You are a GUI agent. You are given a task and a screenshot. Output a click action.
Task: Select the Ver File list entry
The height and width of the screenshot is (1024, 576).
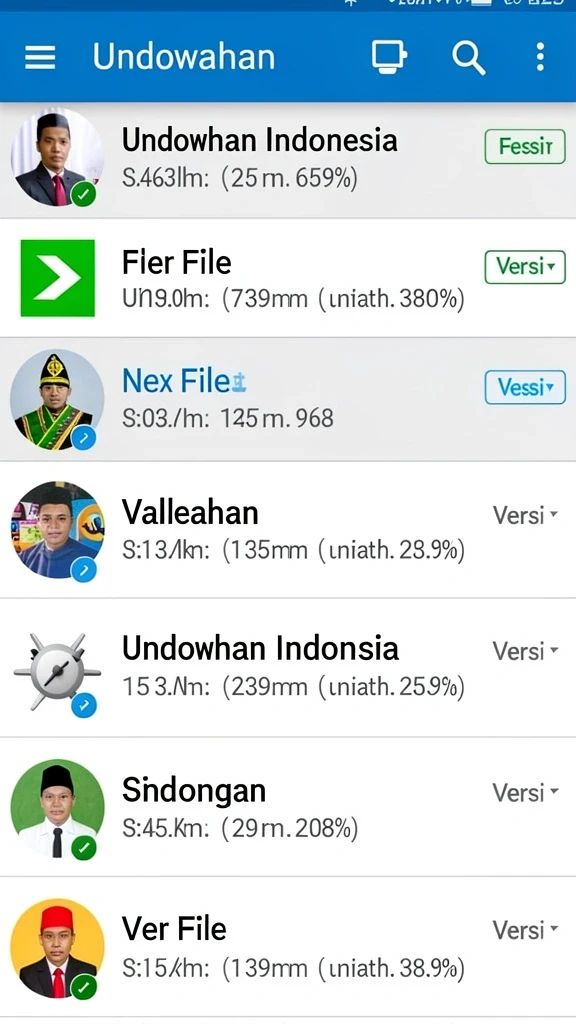pyautogui.click(x=288, y=947)
